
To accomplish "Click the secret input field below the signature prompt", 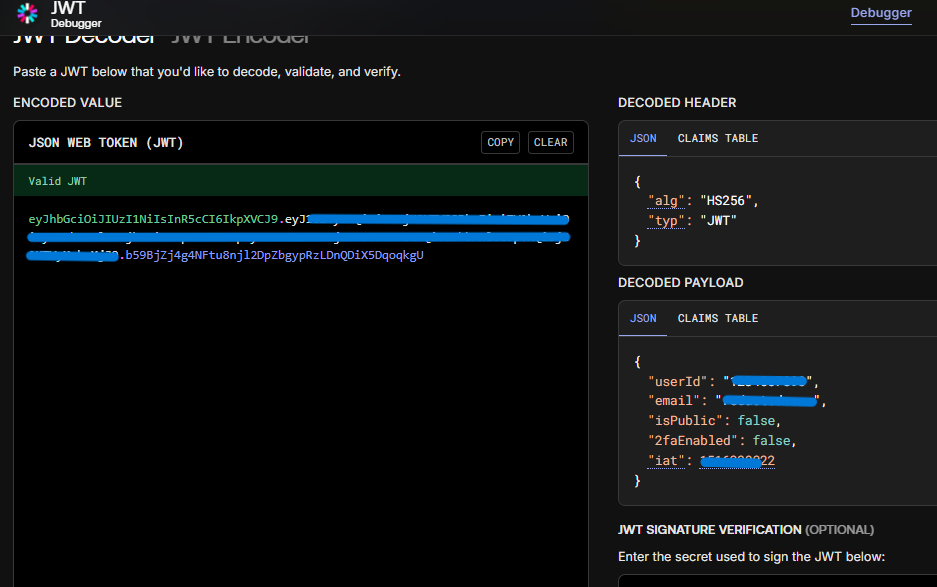I will (777, 581).
